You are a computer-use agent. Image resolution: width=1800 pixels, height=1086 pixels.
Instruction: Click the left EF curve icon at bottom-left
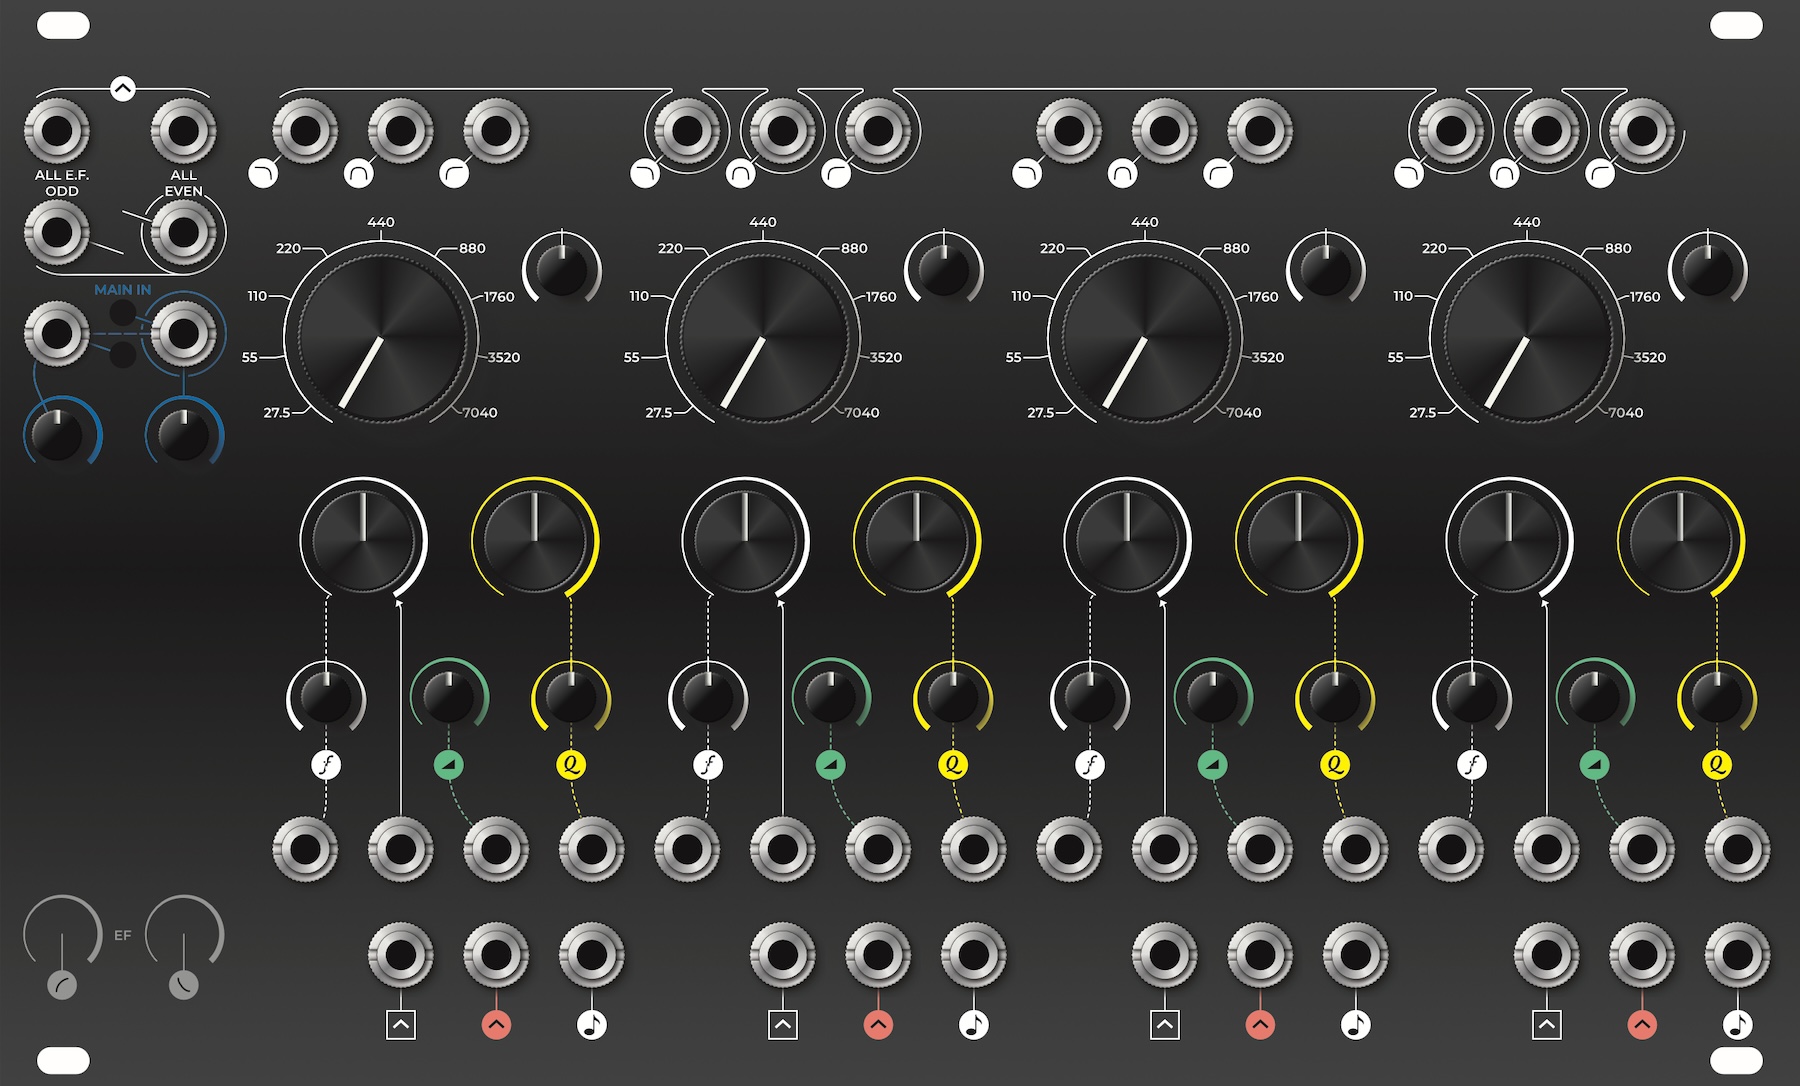coord(62,985)
